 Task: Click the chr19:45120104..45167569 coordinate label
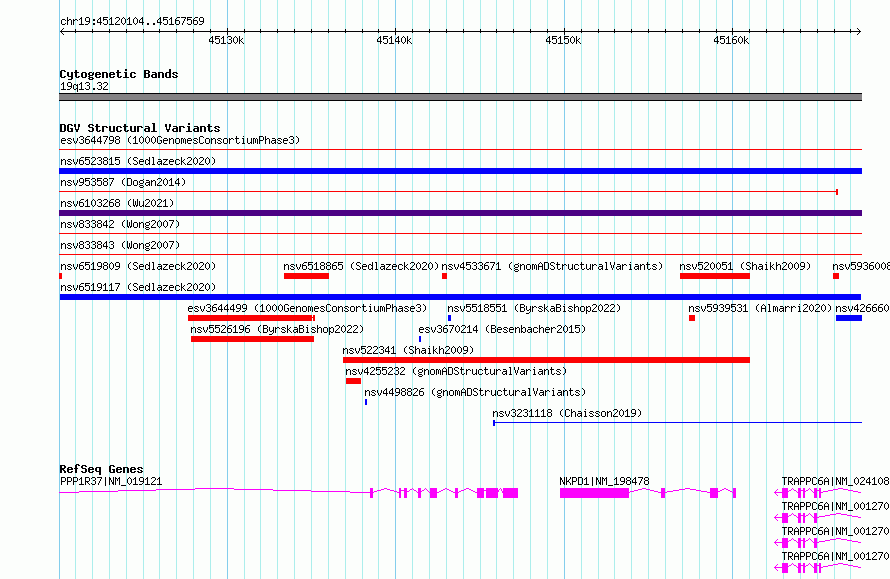[x=132, y=21]
